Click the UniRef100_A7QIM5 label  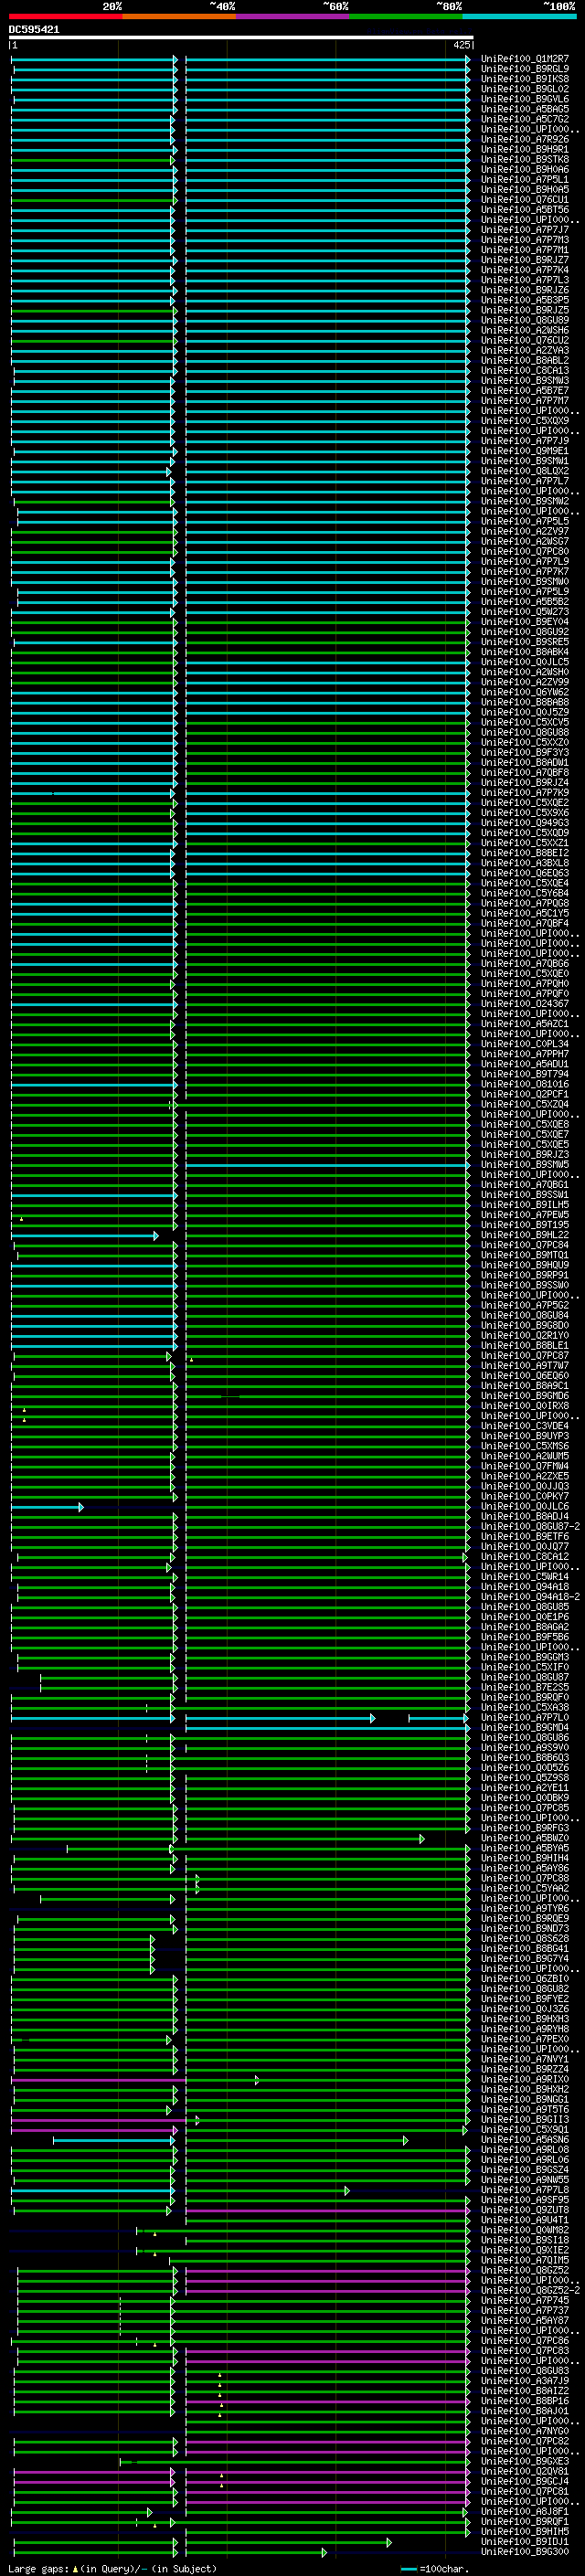point(525,2260)
